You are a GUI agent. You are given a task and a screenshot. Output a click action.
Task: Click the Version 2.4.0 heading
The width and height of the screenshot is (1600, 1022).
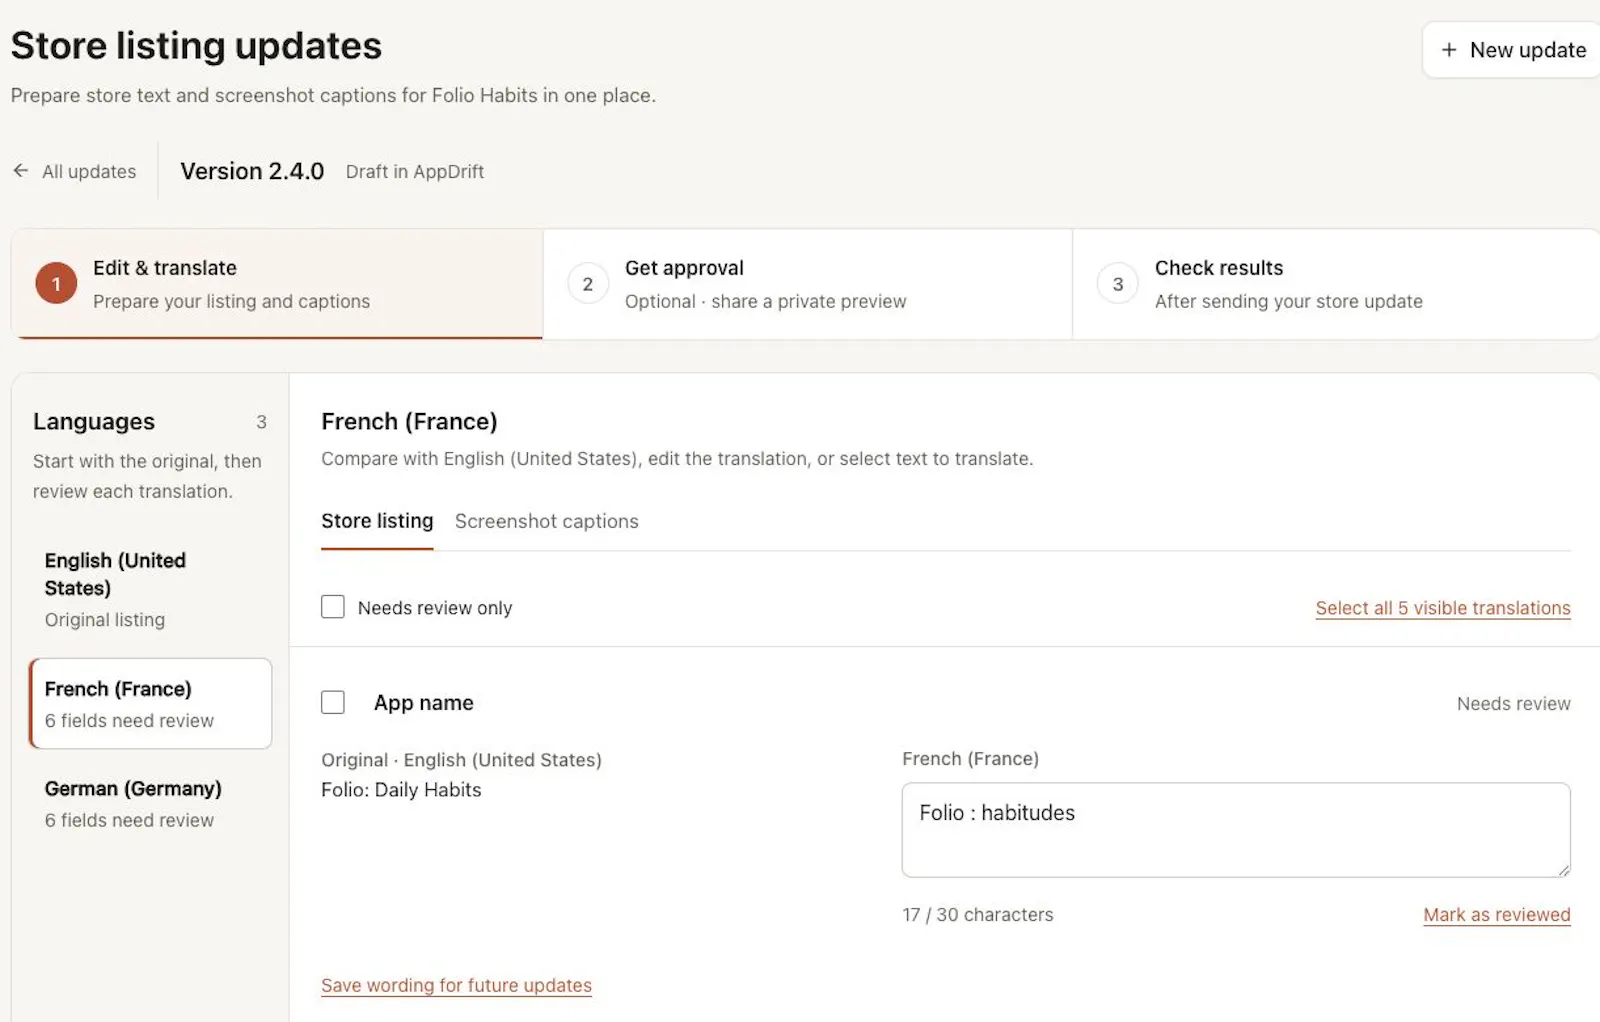tap(252, 171)
